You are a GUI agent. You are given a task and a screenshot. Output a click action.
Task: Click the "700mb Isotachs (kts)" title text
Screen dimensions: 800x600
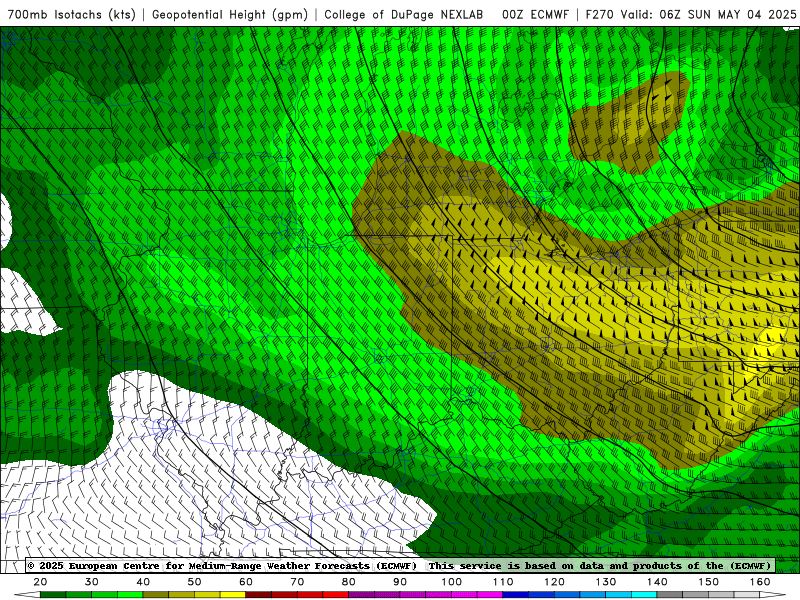[x=72, y=14]
